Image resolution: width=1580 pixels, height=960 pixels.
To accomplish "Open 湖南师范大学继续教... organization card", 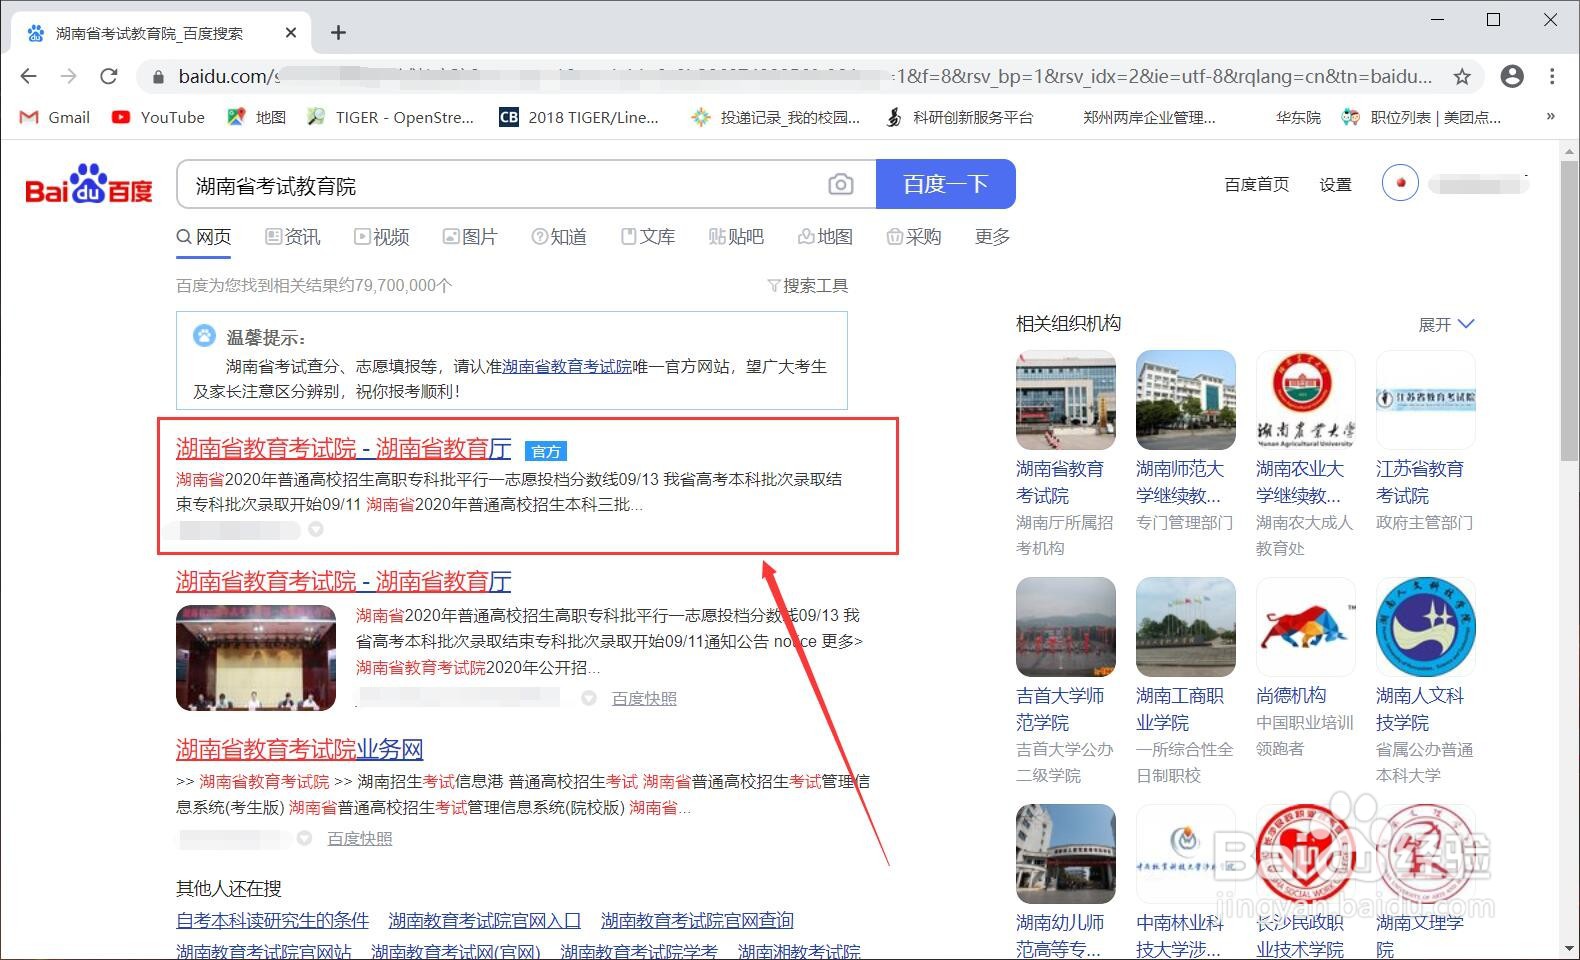I will (1186, 441).
